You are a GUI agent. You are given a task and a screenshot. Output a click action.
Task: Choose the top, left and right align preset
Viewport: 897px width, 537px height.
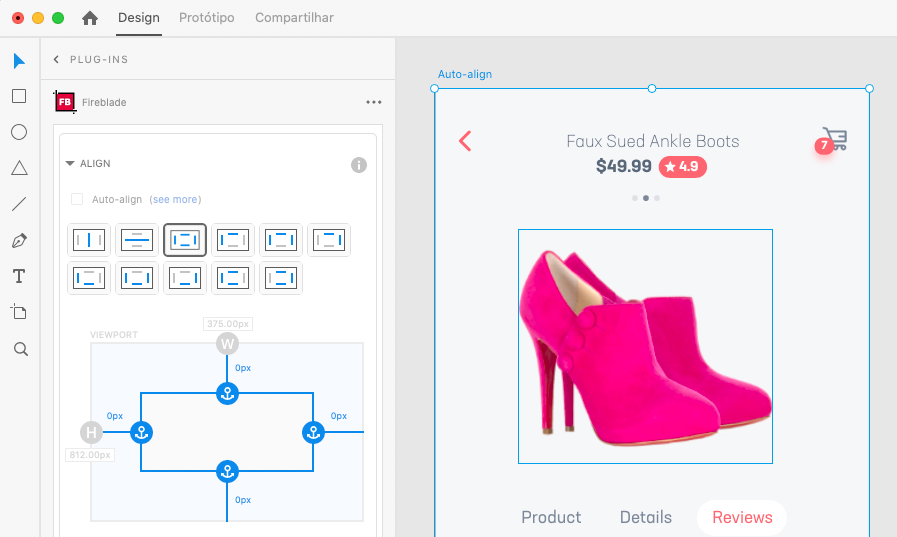click(x=281, y=240)
